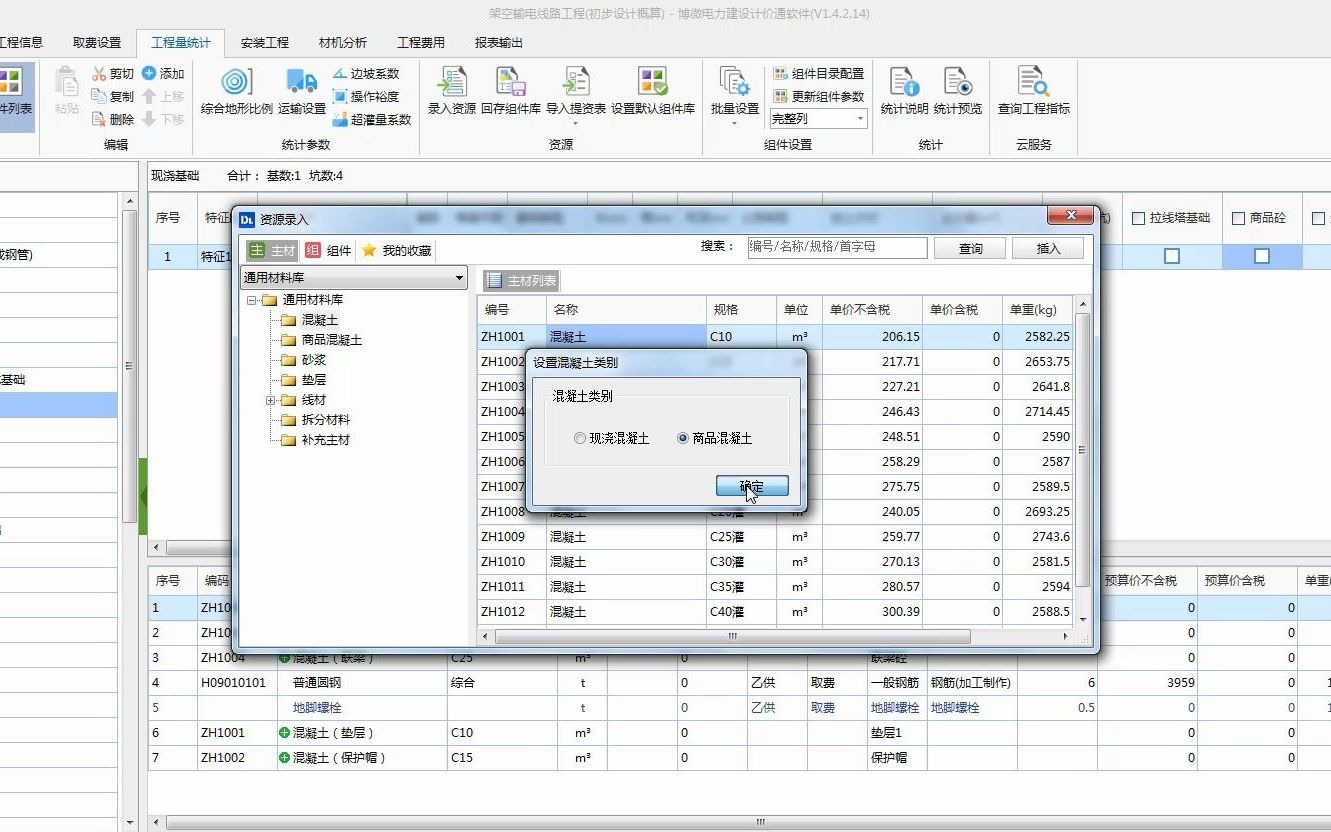Click 查询 search button
The width and height of the screenshot is (1331, 832).
[971, 248]
